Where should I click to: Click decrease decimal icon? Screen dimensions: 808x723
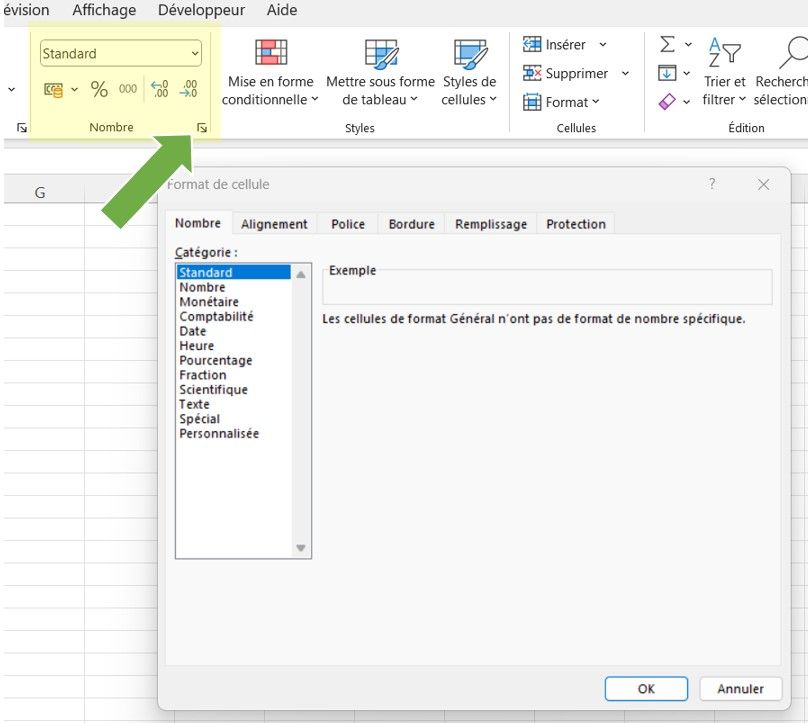coord(188,89)
